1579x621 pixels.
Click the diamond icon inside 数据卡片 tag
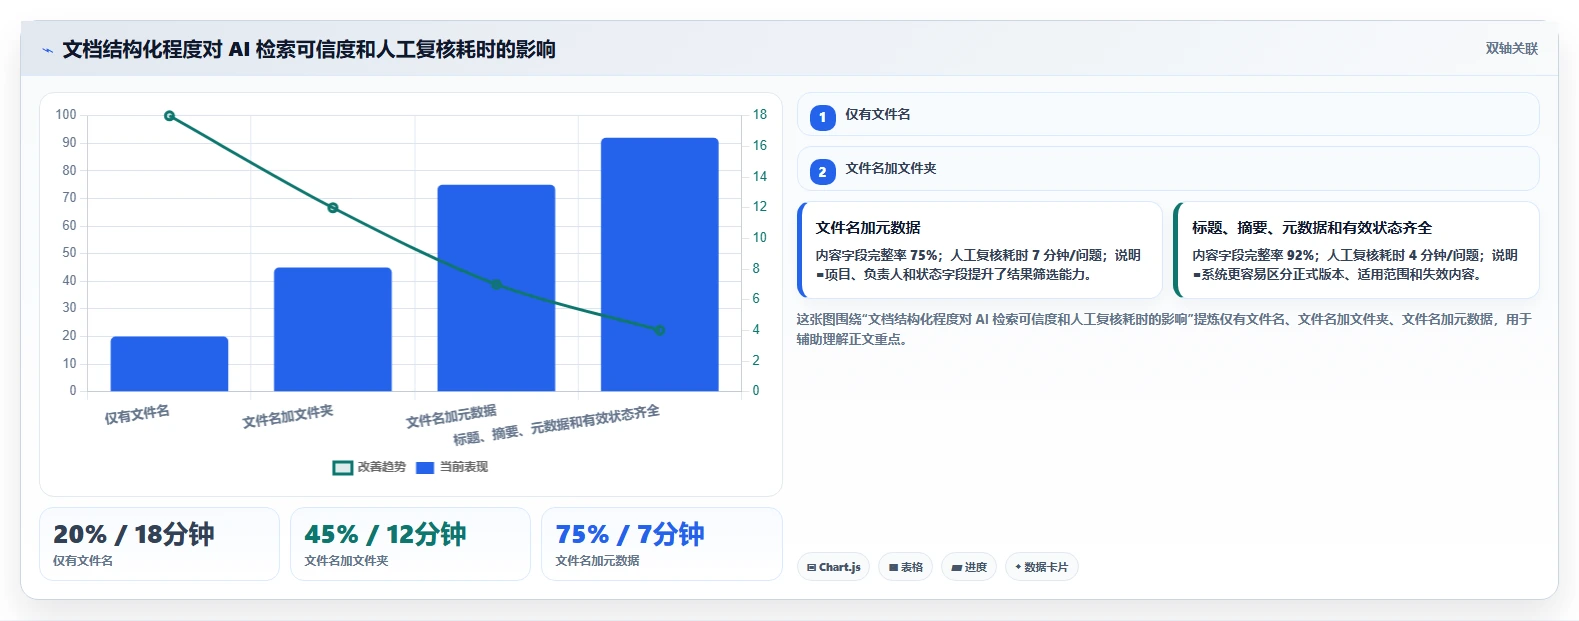pos(1018,567)
